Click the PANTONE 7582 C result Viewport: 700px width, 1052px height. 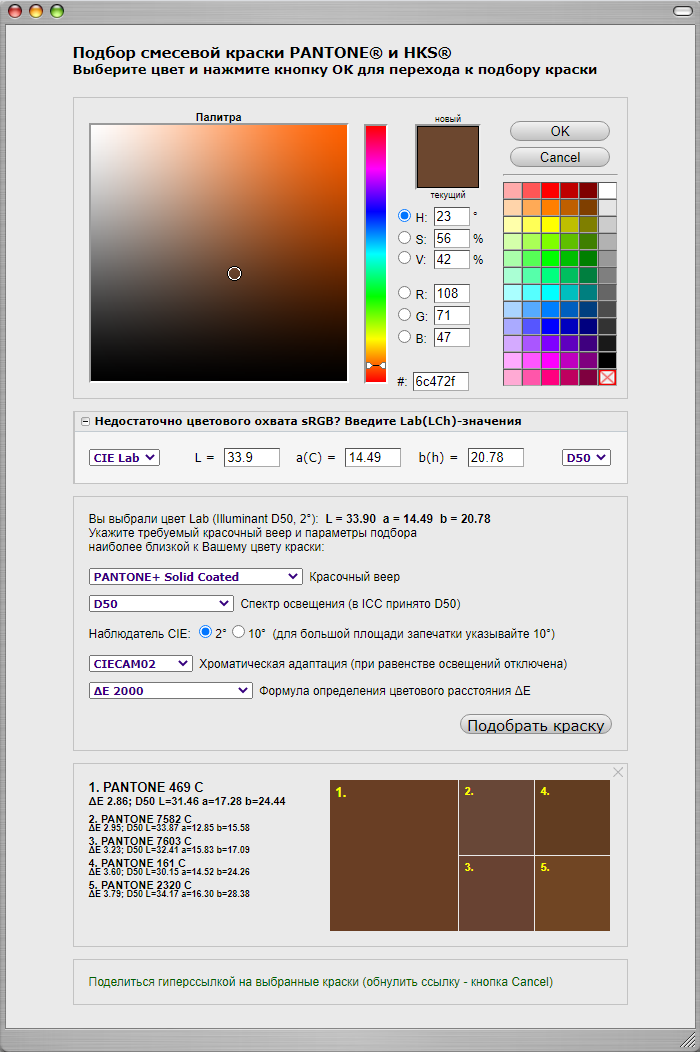coord(140,819)
